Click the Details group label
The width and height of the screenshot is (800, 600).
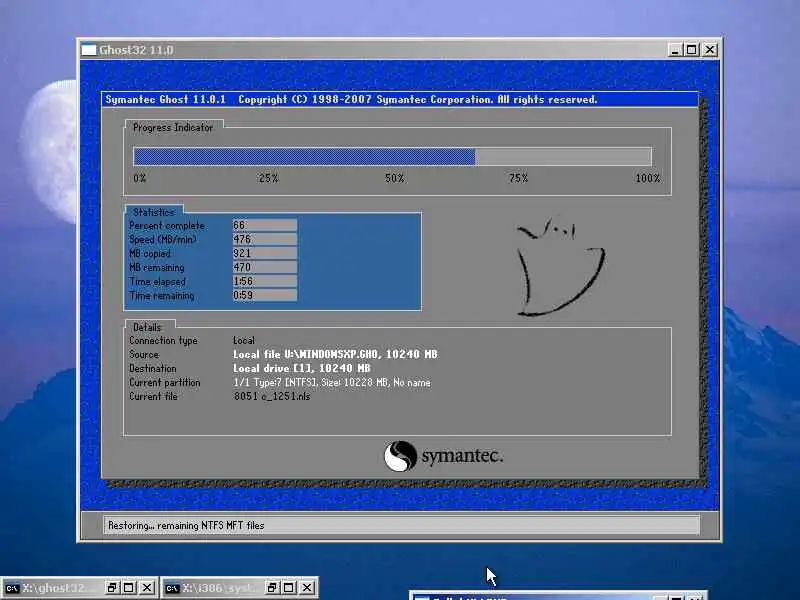point(147,327)
